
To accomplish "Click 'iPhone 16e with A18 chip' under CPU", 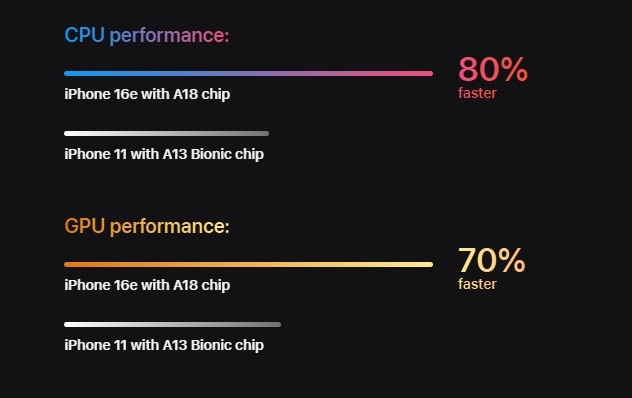I will (x=147, y=94).
